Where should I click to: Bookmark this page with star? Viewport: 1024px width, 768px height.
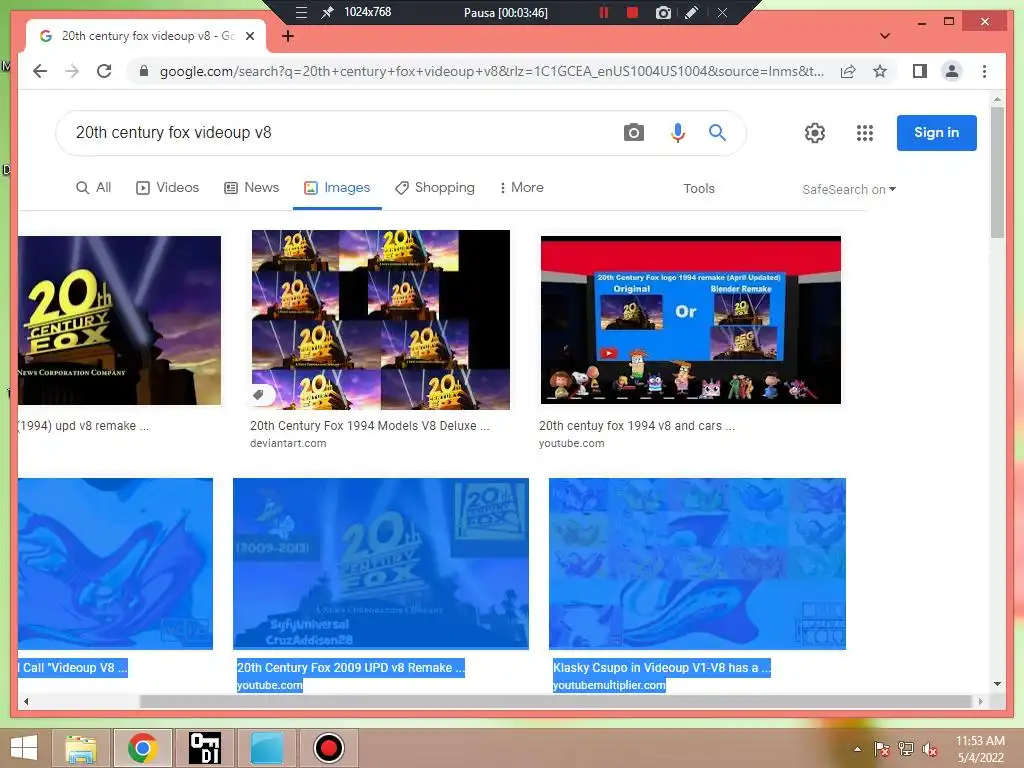click(880, 71)
